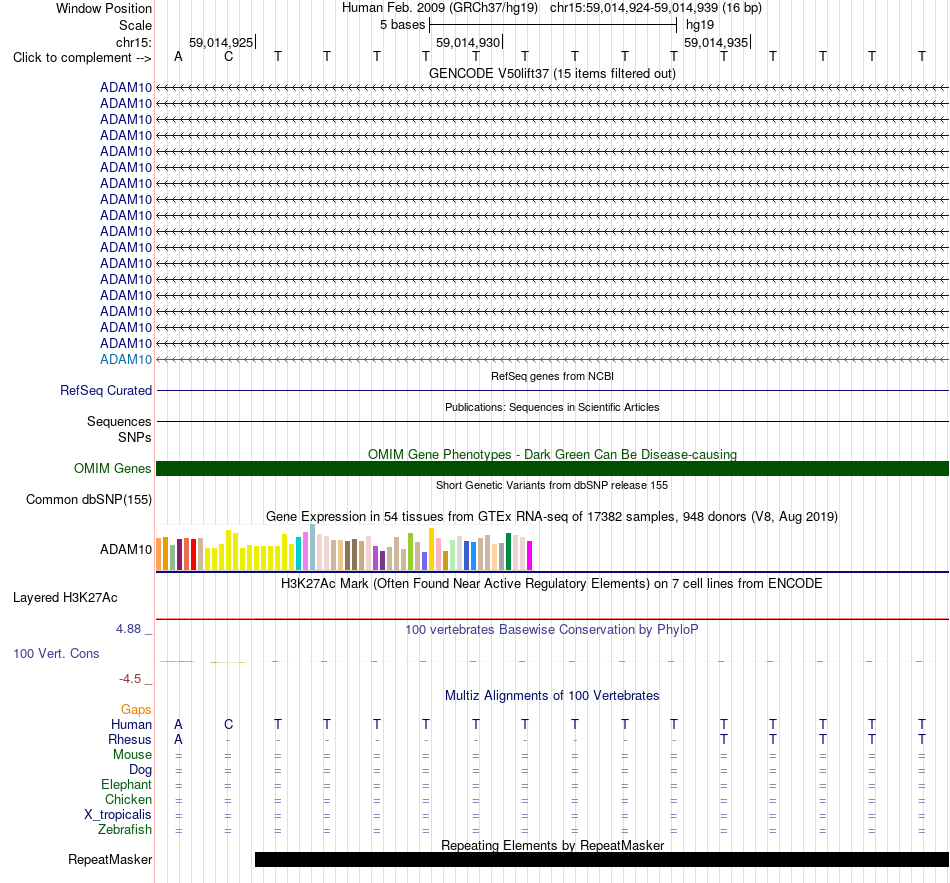The width and height of the screenshot is (950, 883).
Task: Click 'Multiz Alignments of 100 Vertebrates' title
Action: (x=552, y=696)
